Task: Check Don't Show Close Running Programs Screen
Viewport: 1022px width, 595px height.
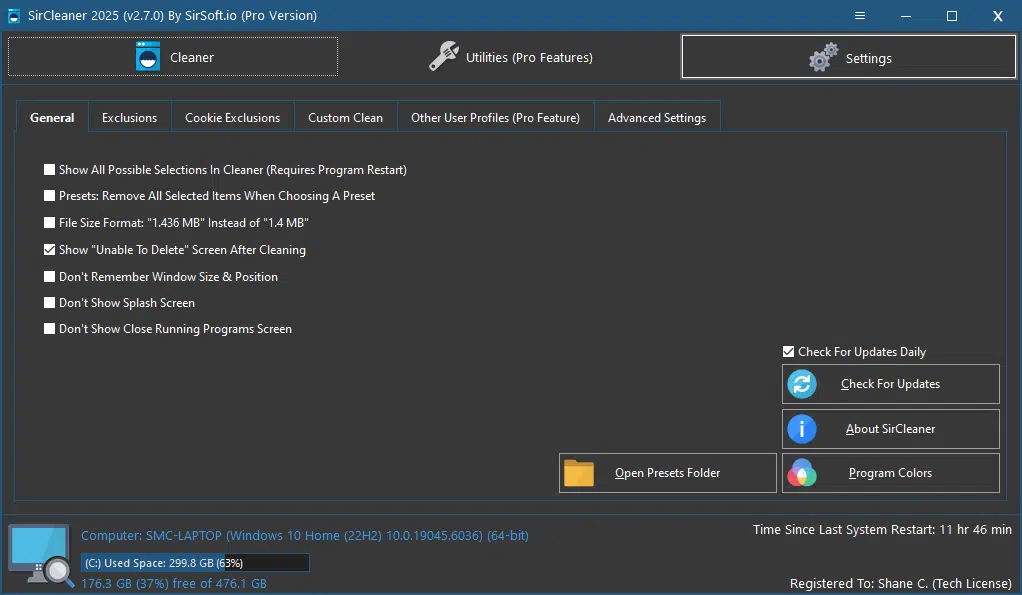Action: pyautogui.click(x=50, y=329)
